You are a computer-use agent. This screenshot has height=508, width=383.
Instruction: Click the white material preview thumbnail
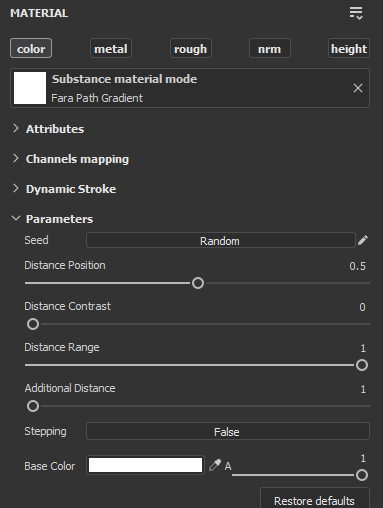pos(30,88)
